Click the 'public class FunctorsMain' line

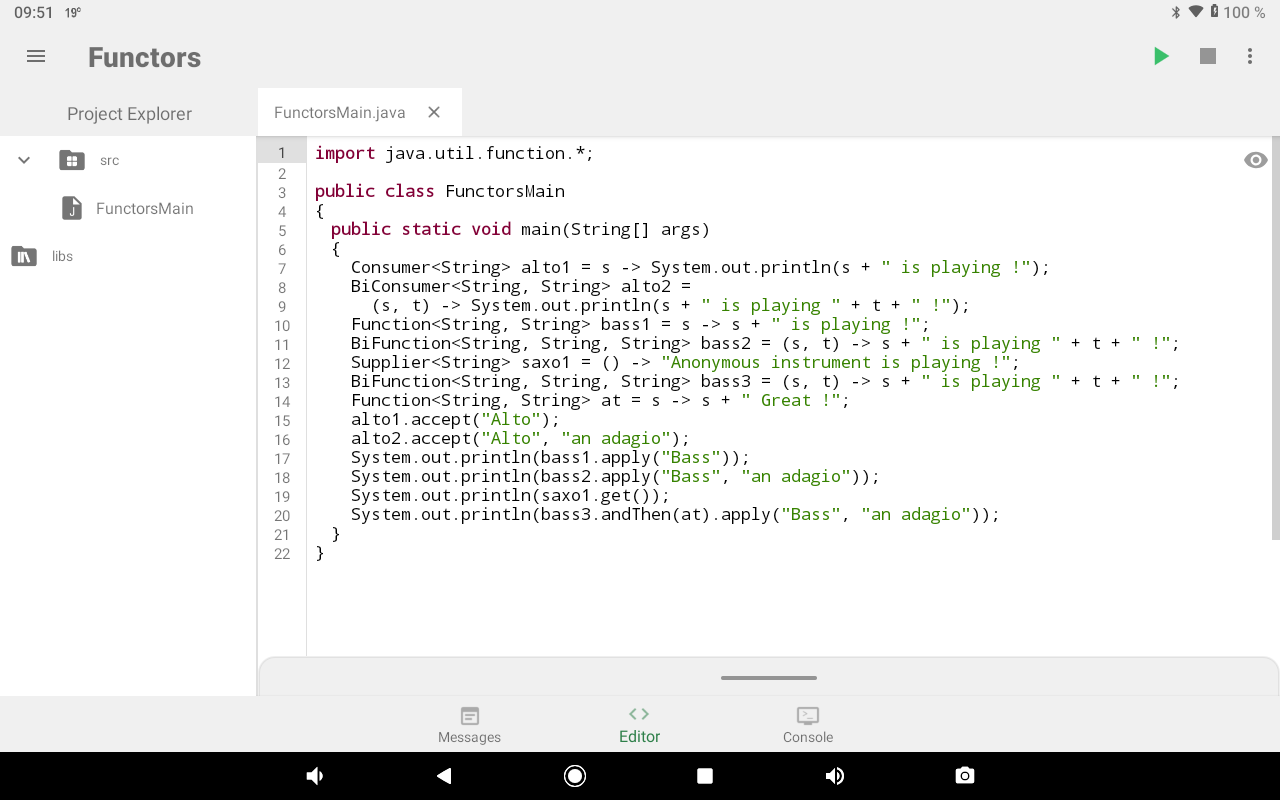(x=440, y=191)
